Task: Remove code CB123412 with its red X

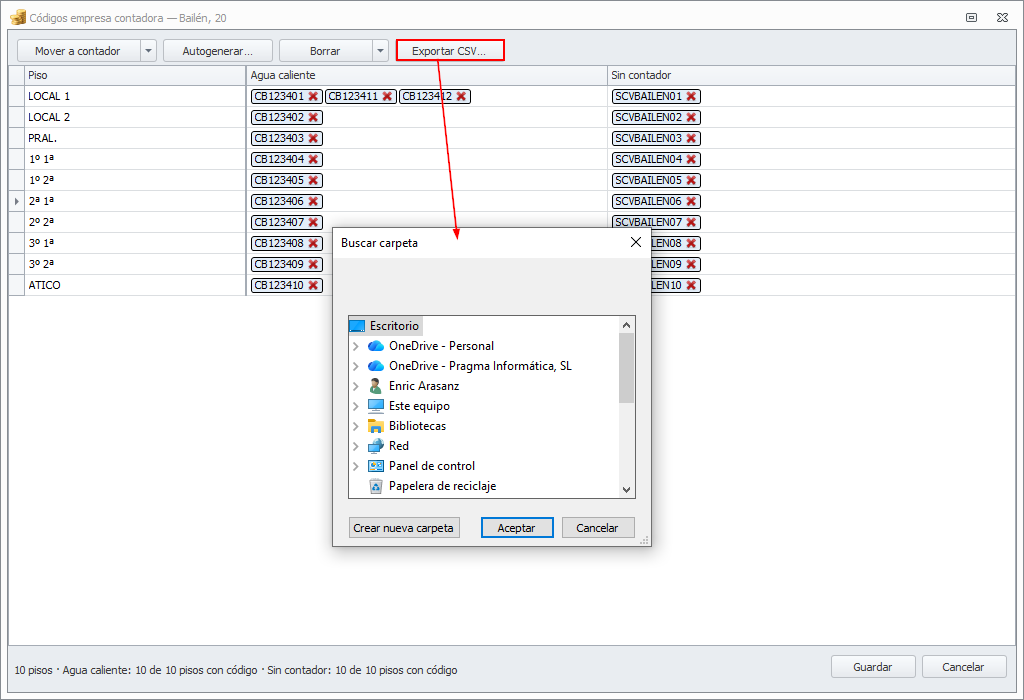Action: pyautogui.click(x=461, y=97)
